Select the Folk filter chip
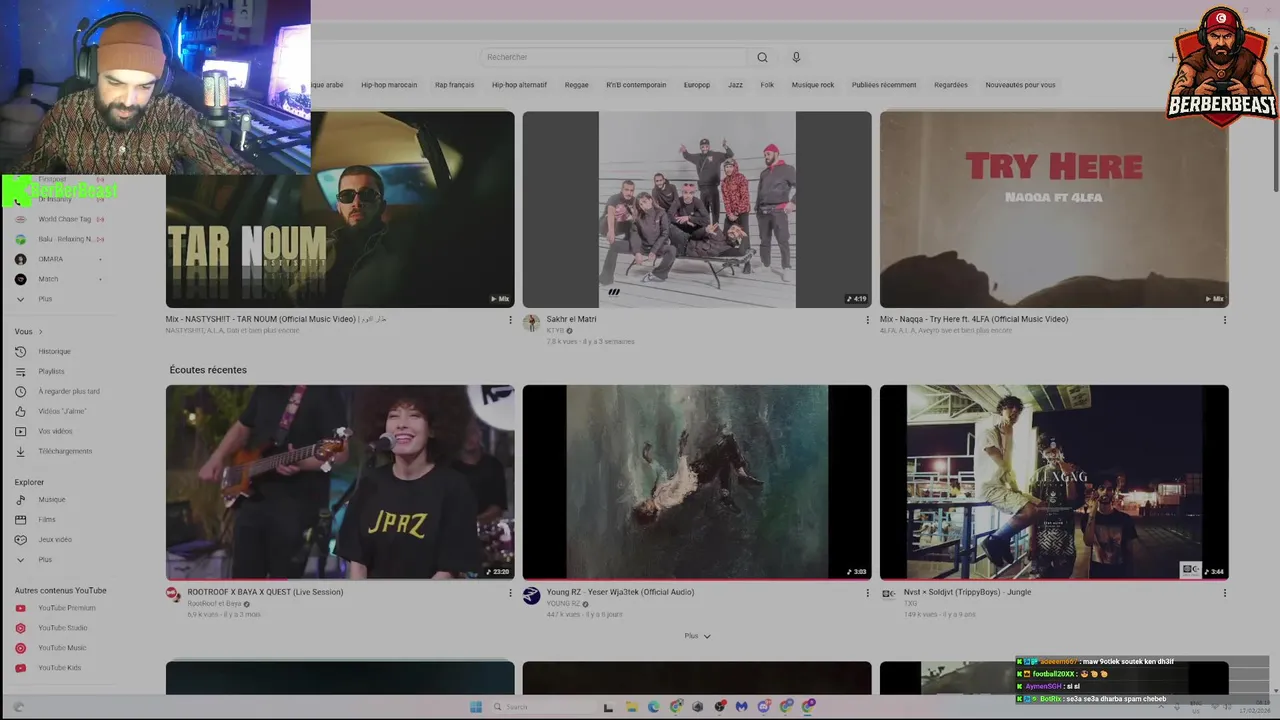 767,85
